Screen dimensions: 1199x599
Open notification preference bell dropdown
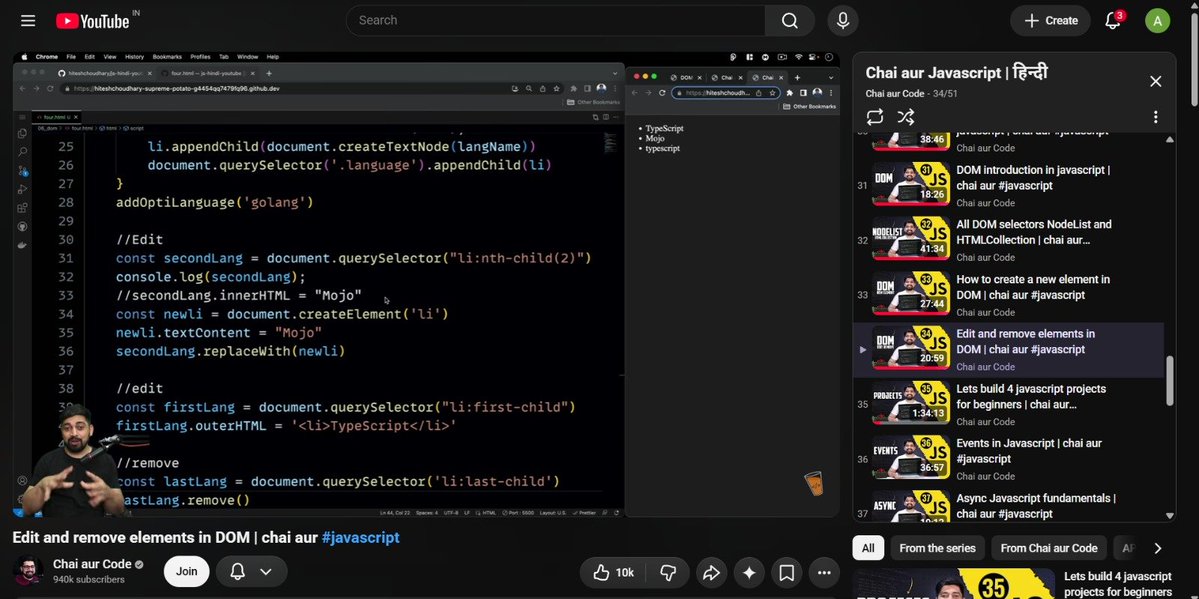pos(252,571)
